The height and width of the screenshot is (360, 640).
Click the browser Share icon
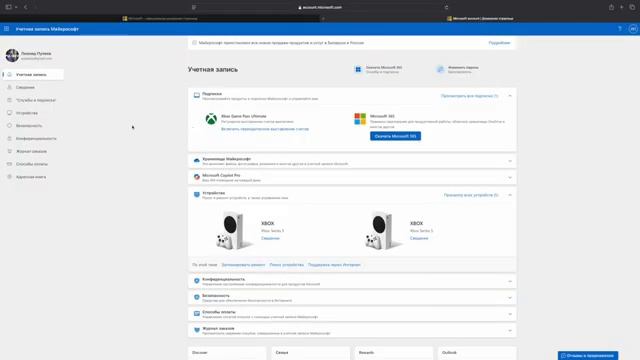(611, 7)
